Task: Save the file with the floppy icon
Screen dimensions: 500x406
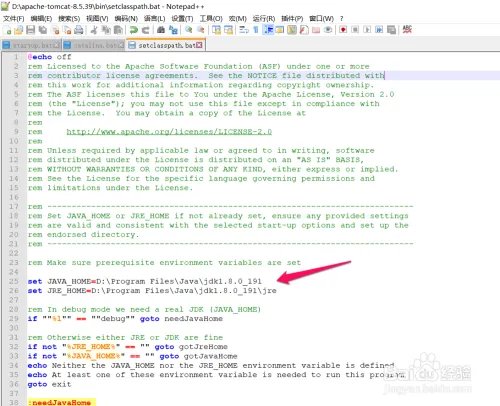Action: click(31, 30)
